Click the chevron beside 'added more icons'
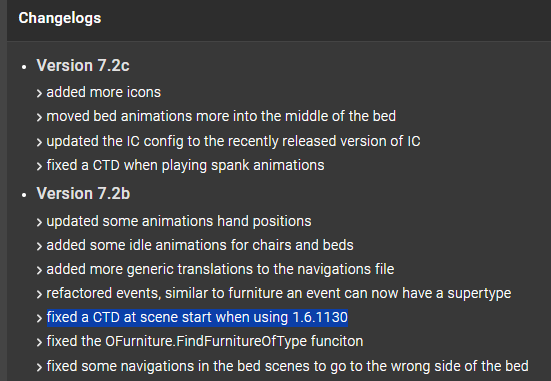This screenshot has width=551, height=381. pyautogui.click(x=39, y=93)
